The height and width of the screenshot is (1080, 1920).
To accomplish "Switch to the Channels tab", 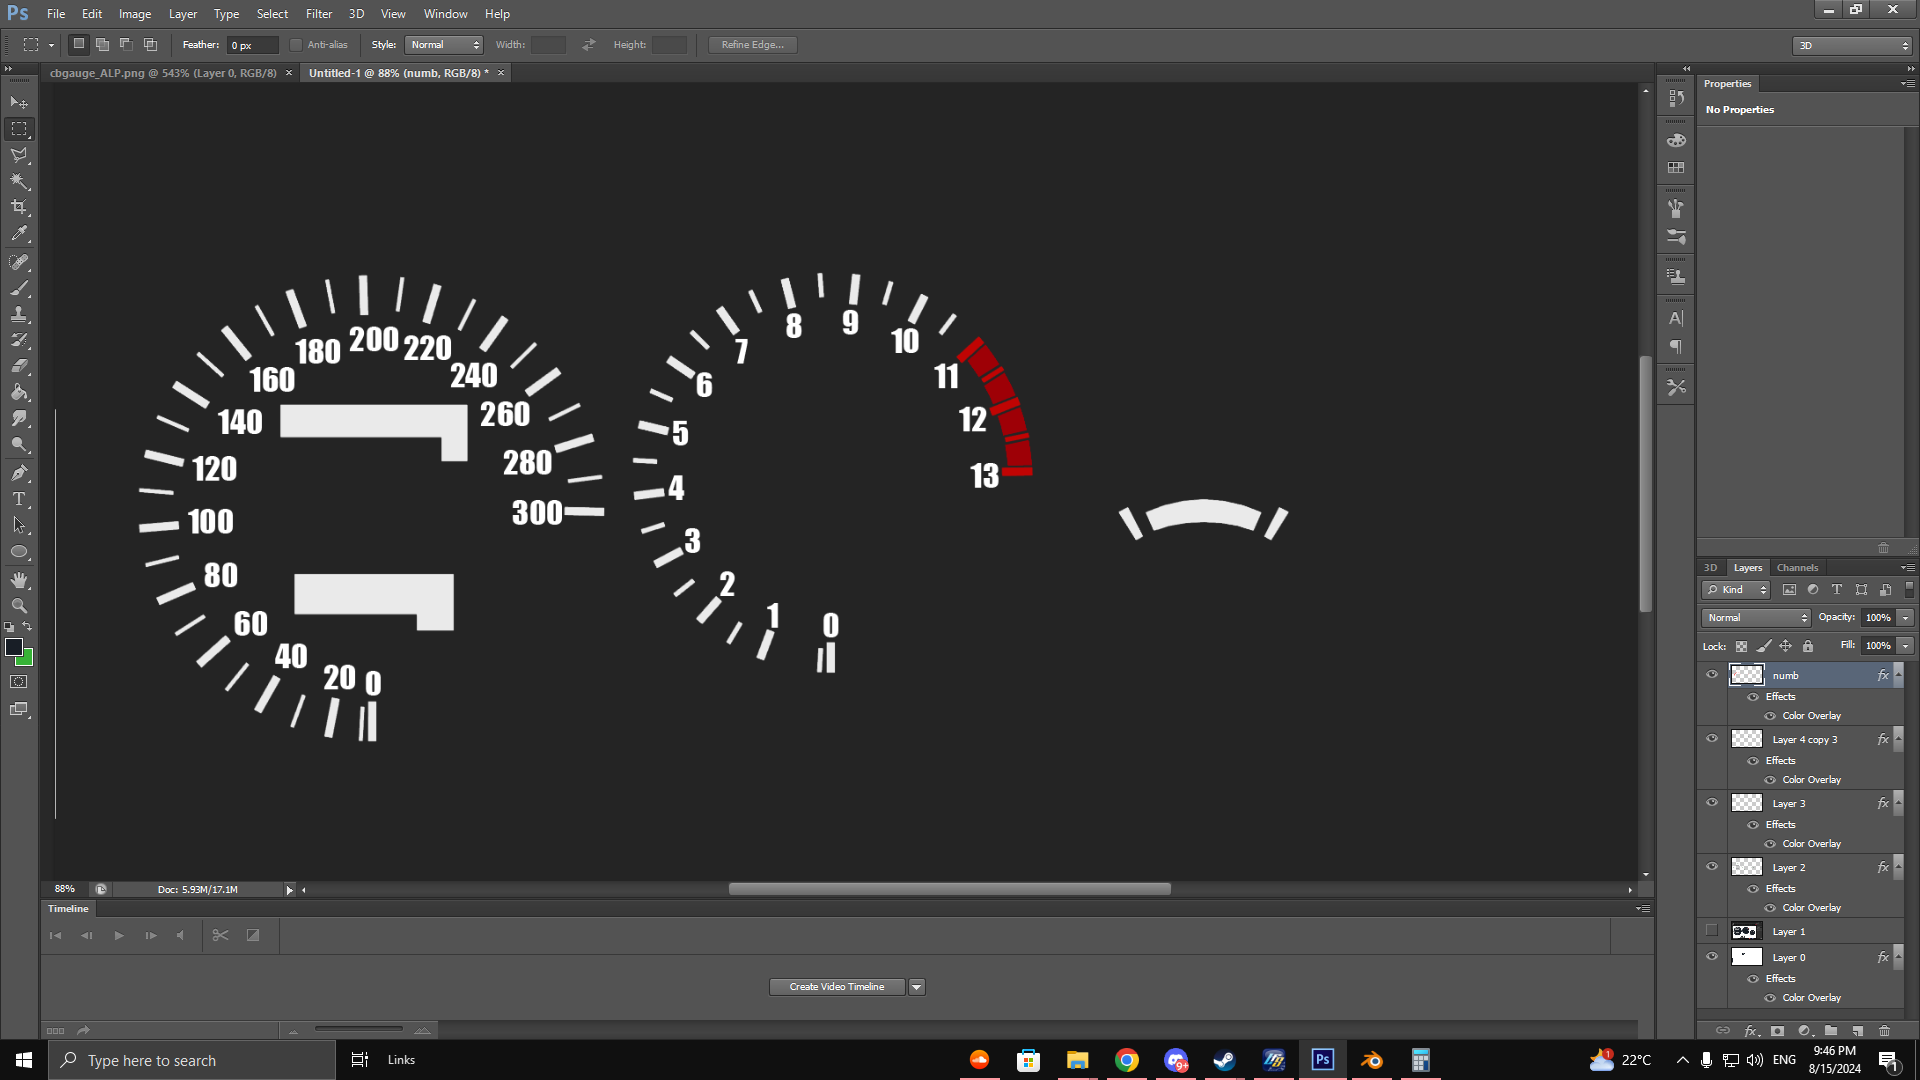I will point(1797,567).
